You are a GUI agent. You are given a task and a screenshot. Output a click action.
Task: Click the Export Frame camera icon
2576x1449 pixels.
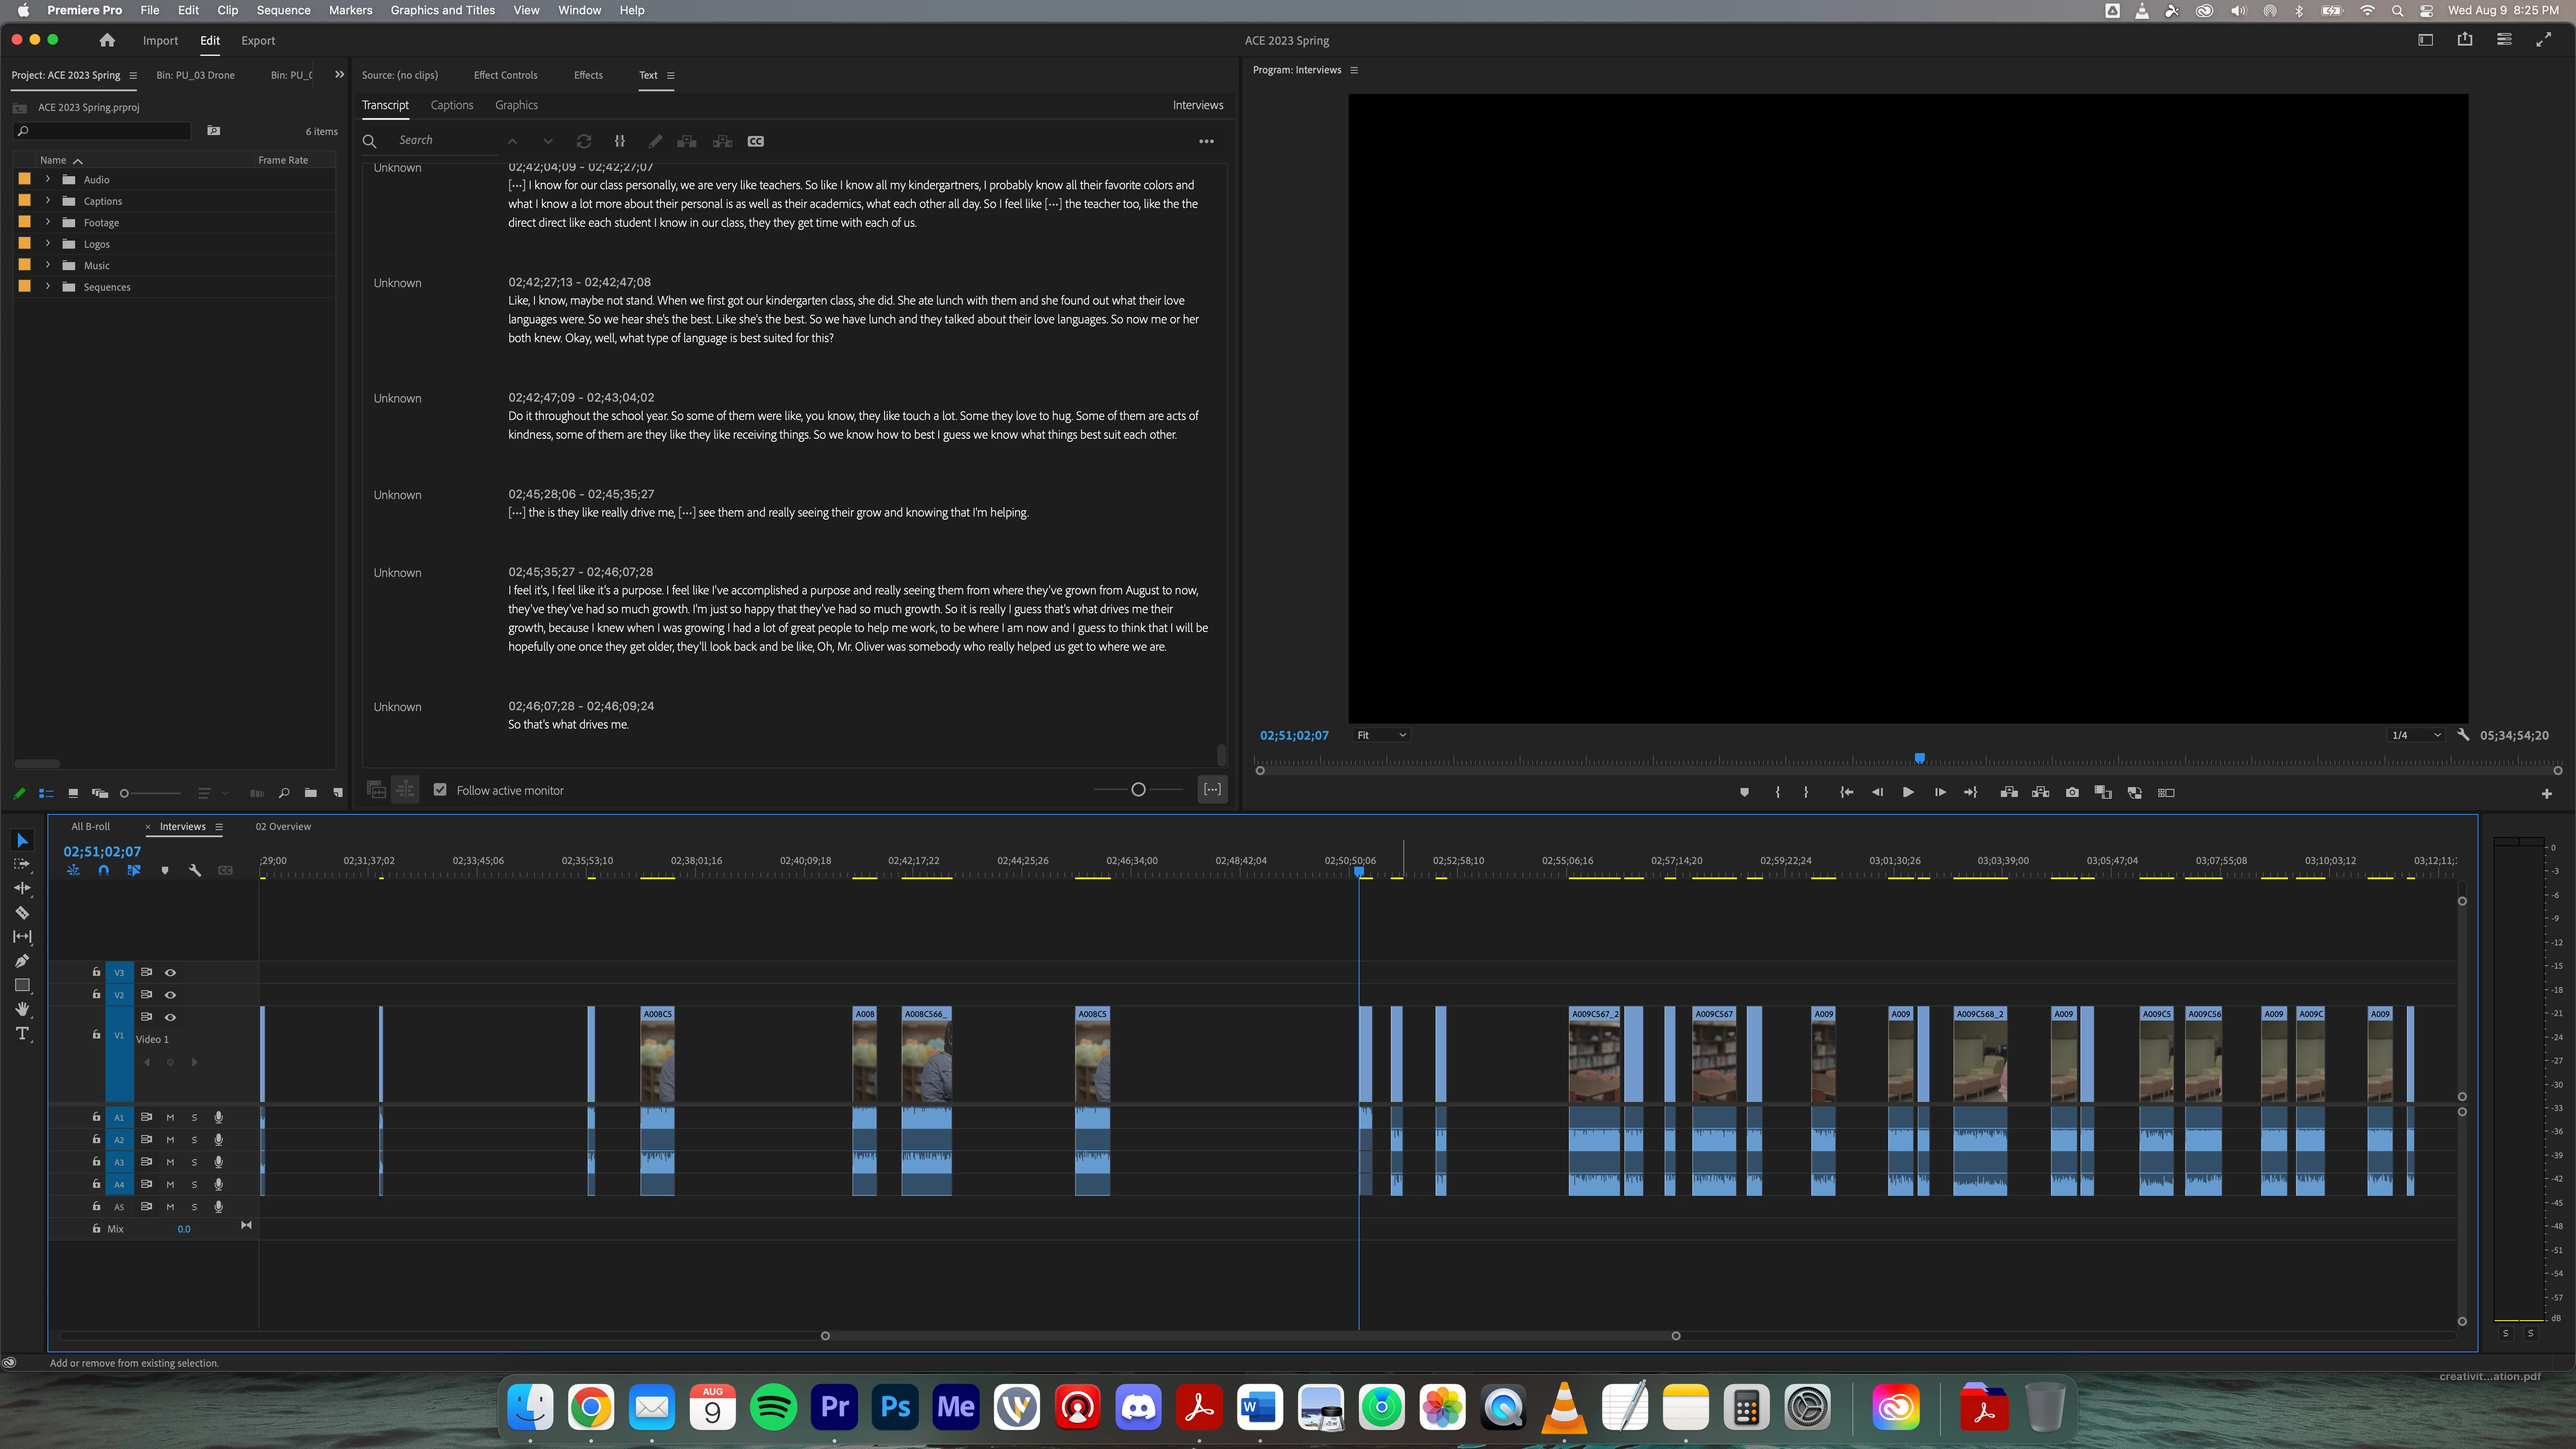pyautogui.click(x=2072, y=792)
